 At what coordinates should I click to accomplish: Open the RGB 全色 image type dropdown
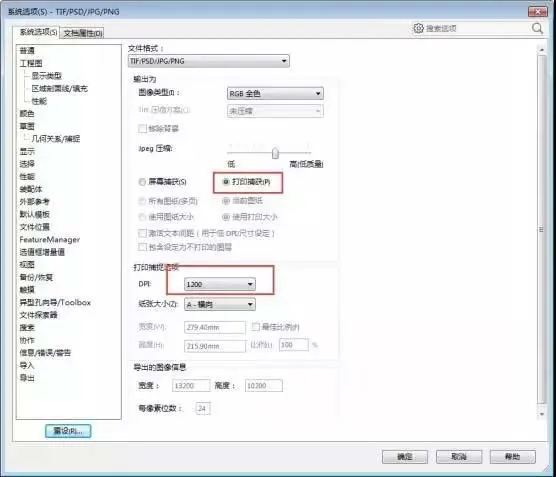point(275,94)
